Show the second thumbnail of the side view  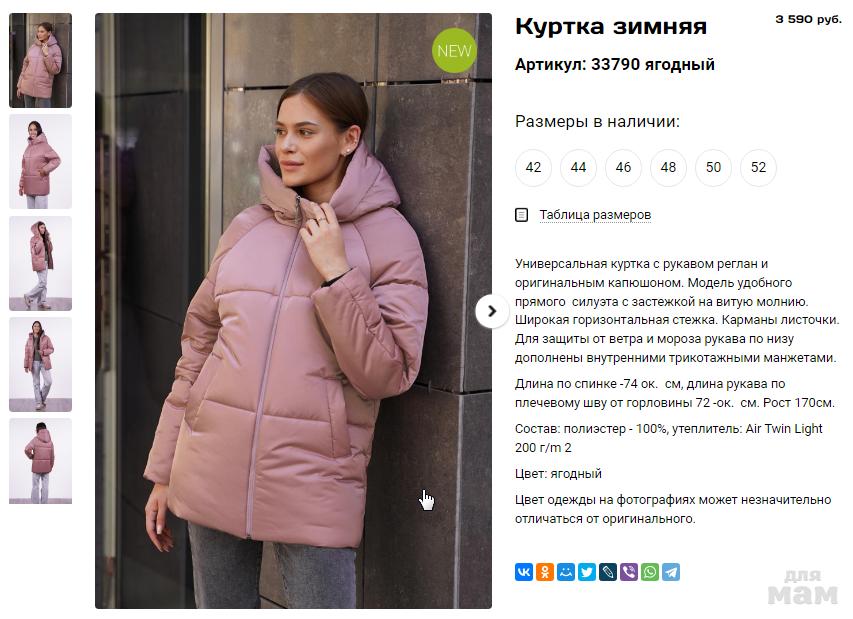click(40, 162)
